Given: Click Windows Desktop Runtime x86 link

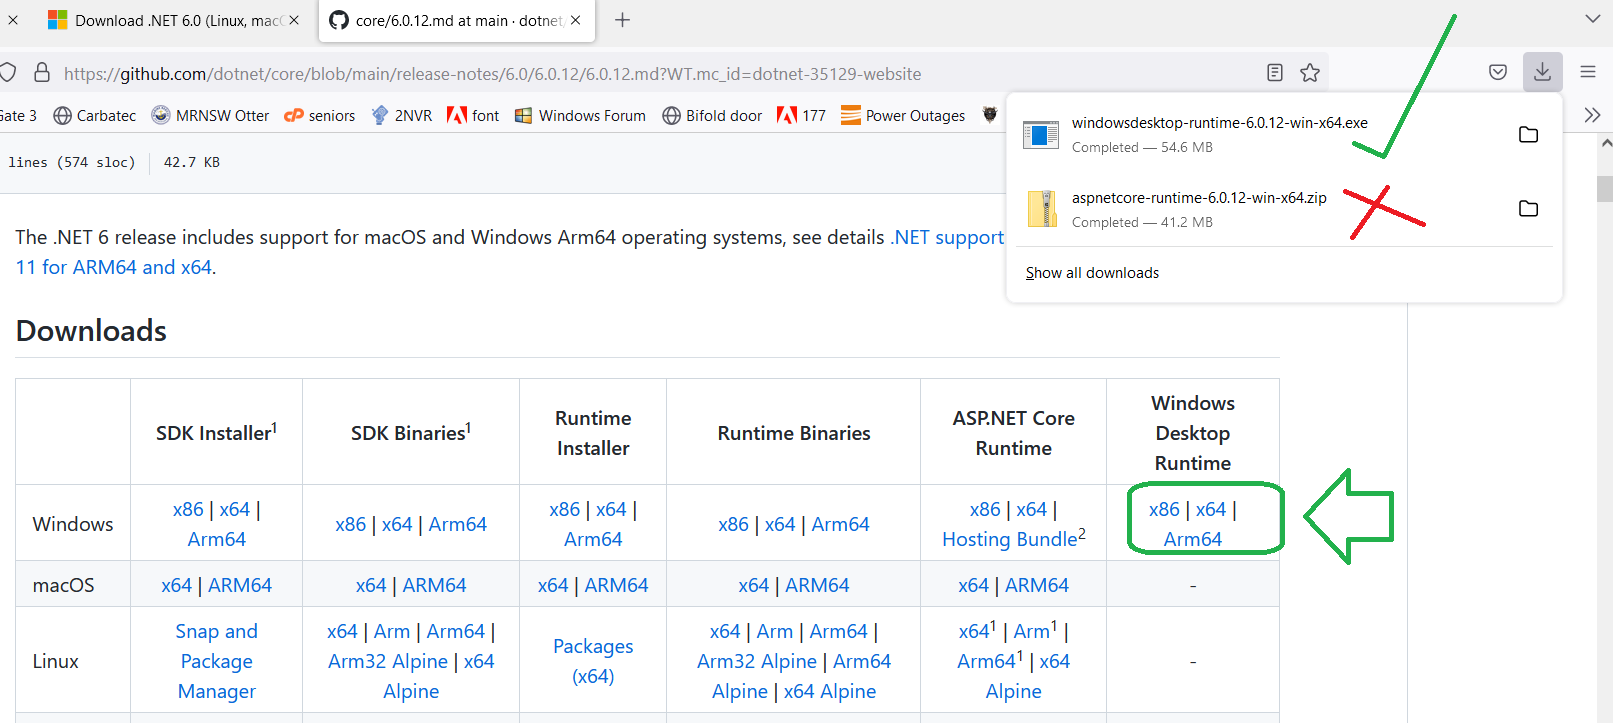Looking at the screenshot, I should 1164,509.
